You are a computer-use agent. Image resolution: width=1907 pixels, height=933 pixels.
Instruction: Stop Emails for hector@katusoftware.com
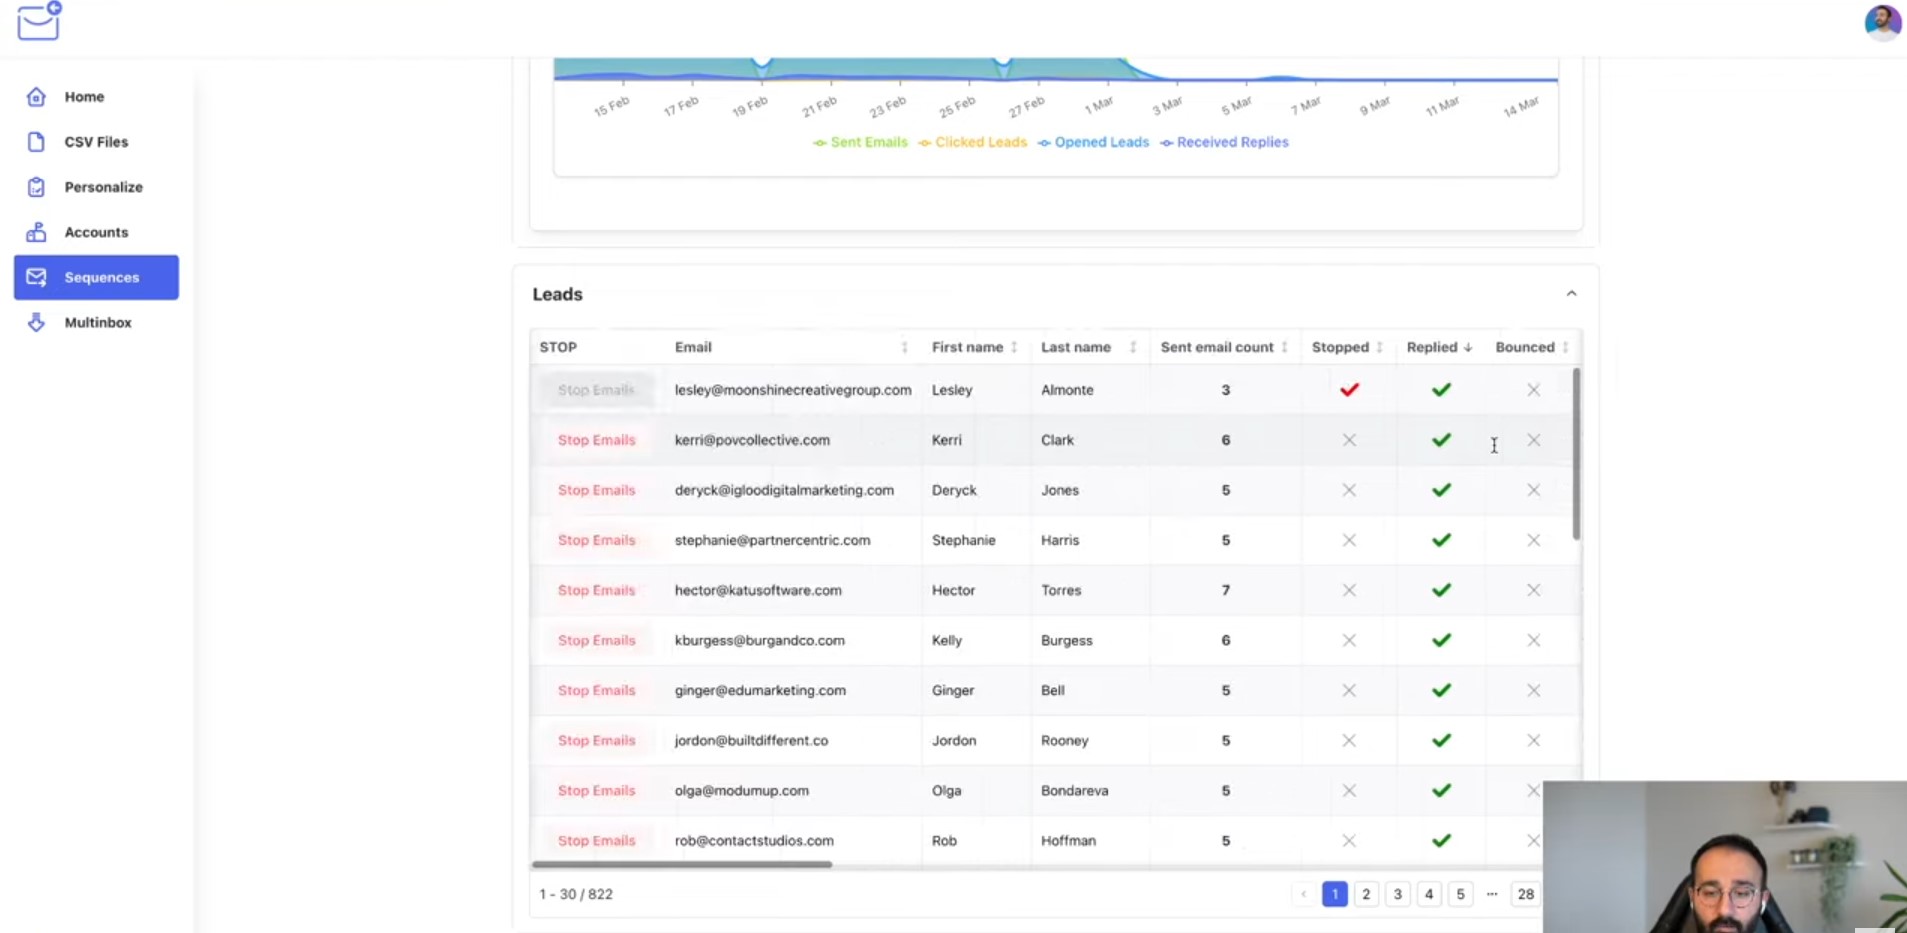(x=596, y=590)
